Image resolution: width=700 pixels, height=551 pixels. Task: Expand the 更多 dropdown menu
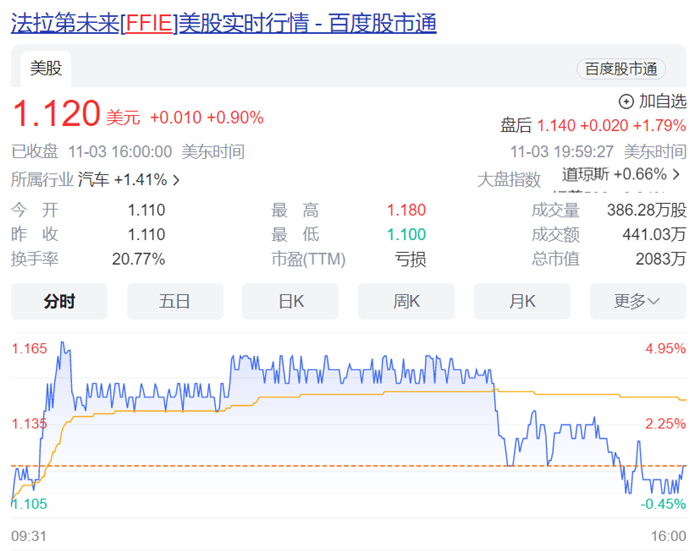[637, 301]
